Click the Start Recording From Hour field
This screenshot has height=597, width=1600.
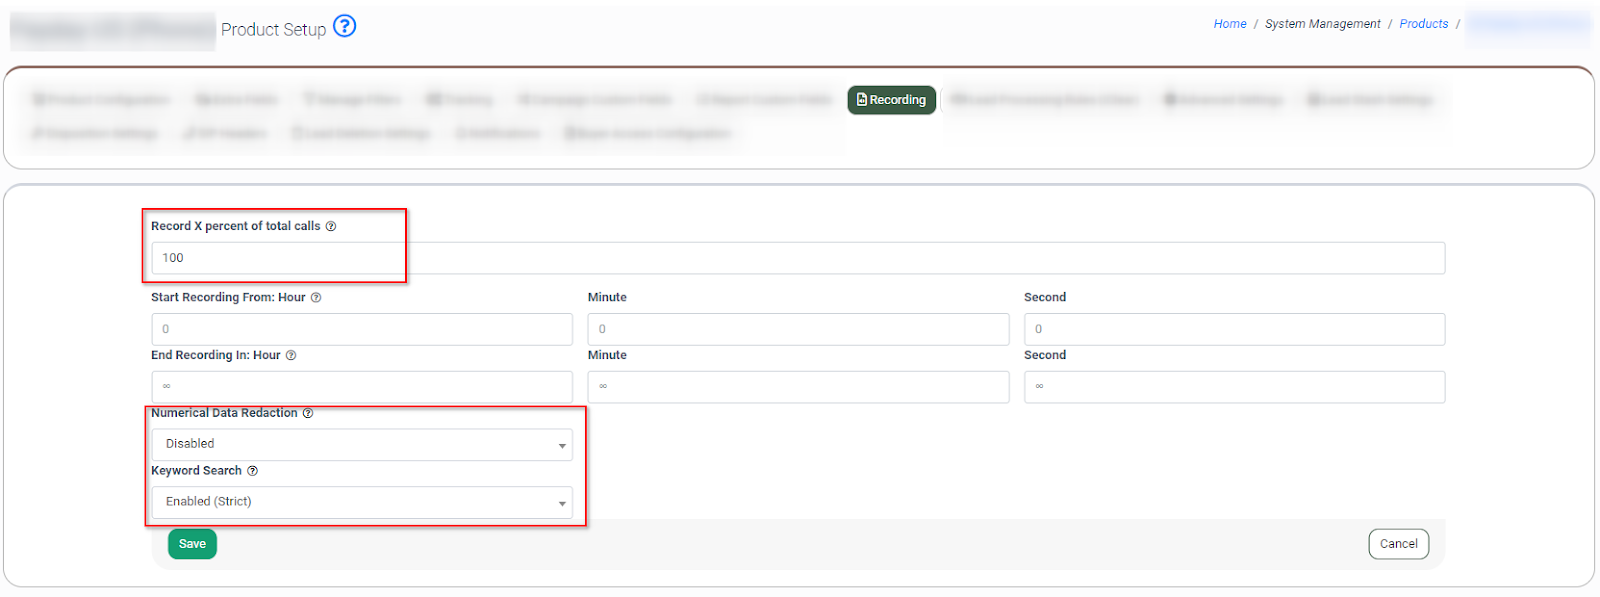pos(361,329)
